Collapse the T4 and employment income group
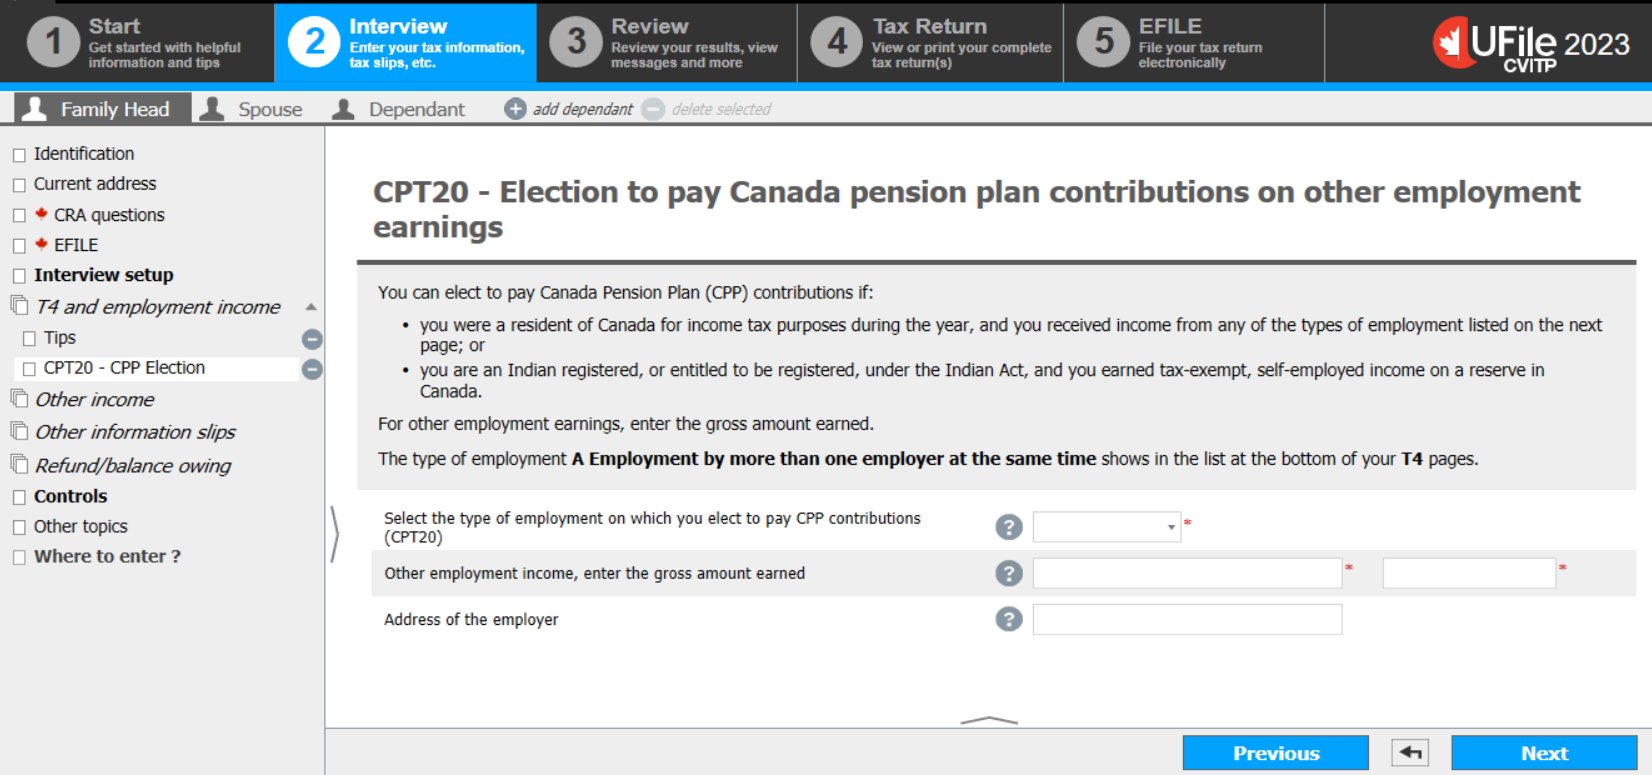 311,307
